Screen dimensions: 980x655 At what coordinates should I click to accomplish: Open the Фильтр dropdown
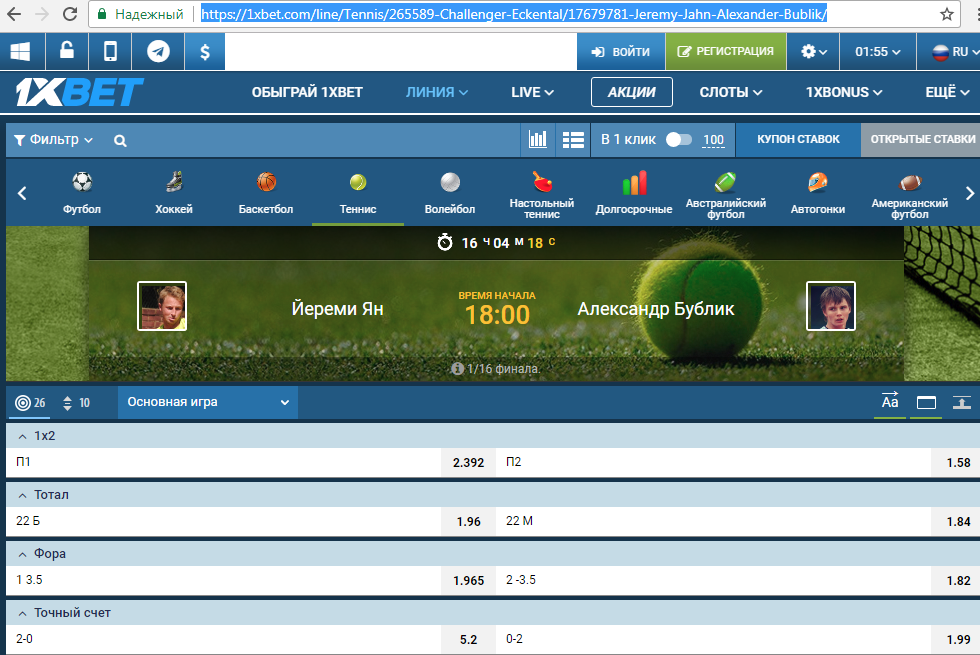(x=53, y=140)
